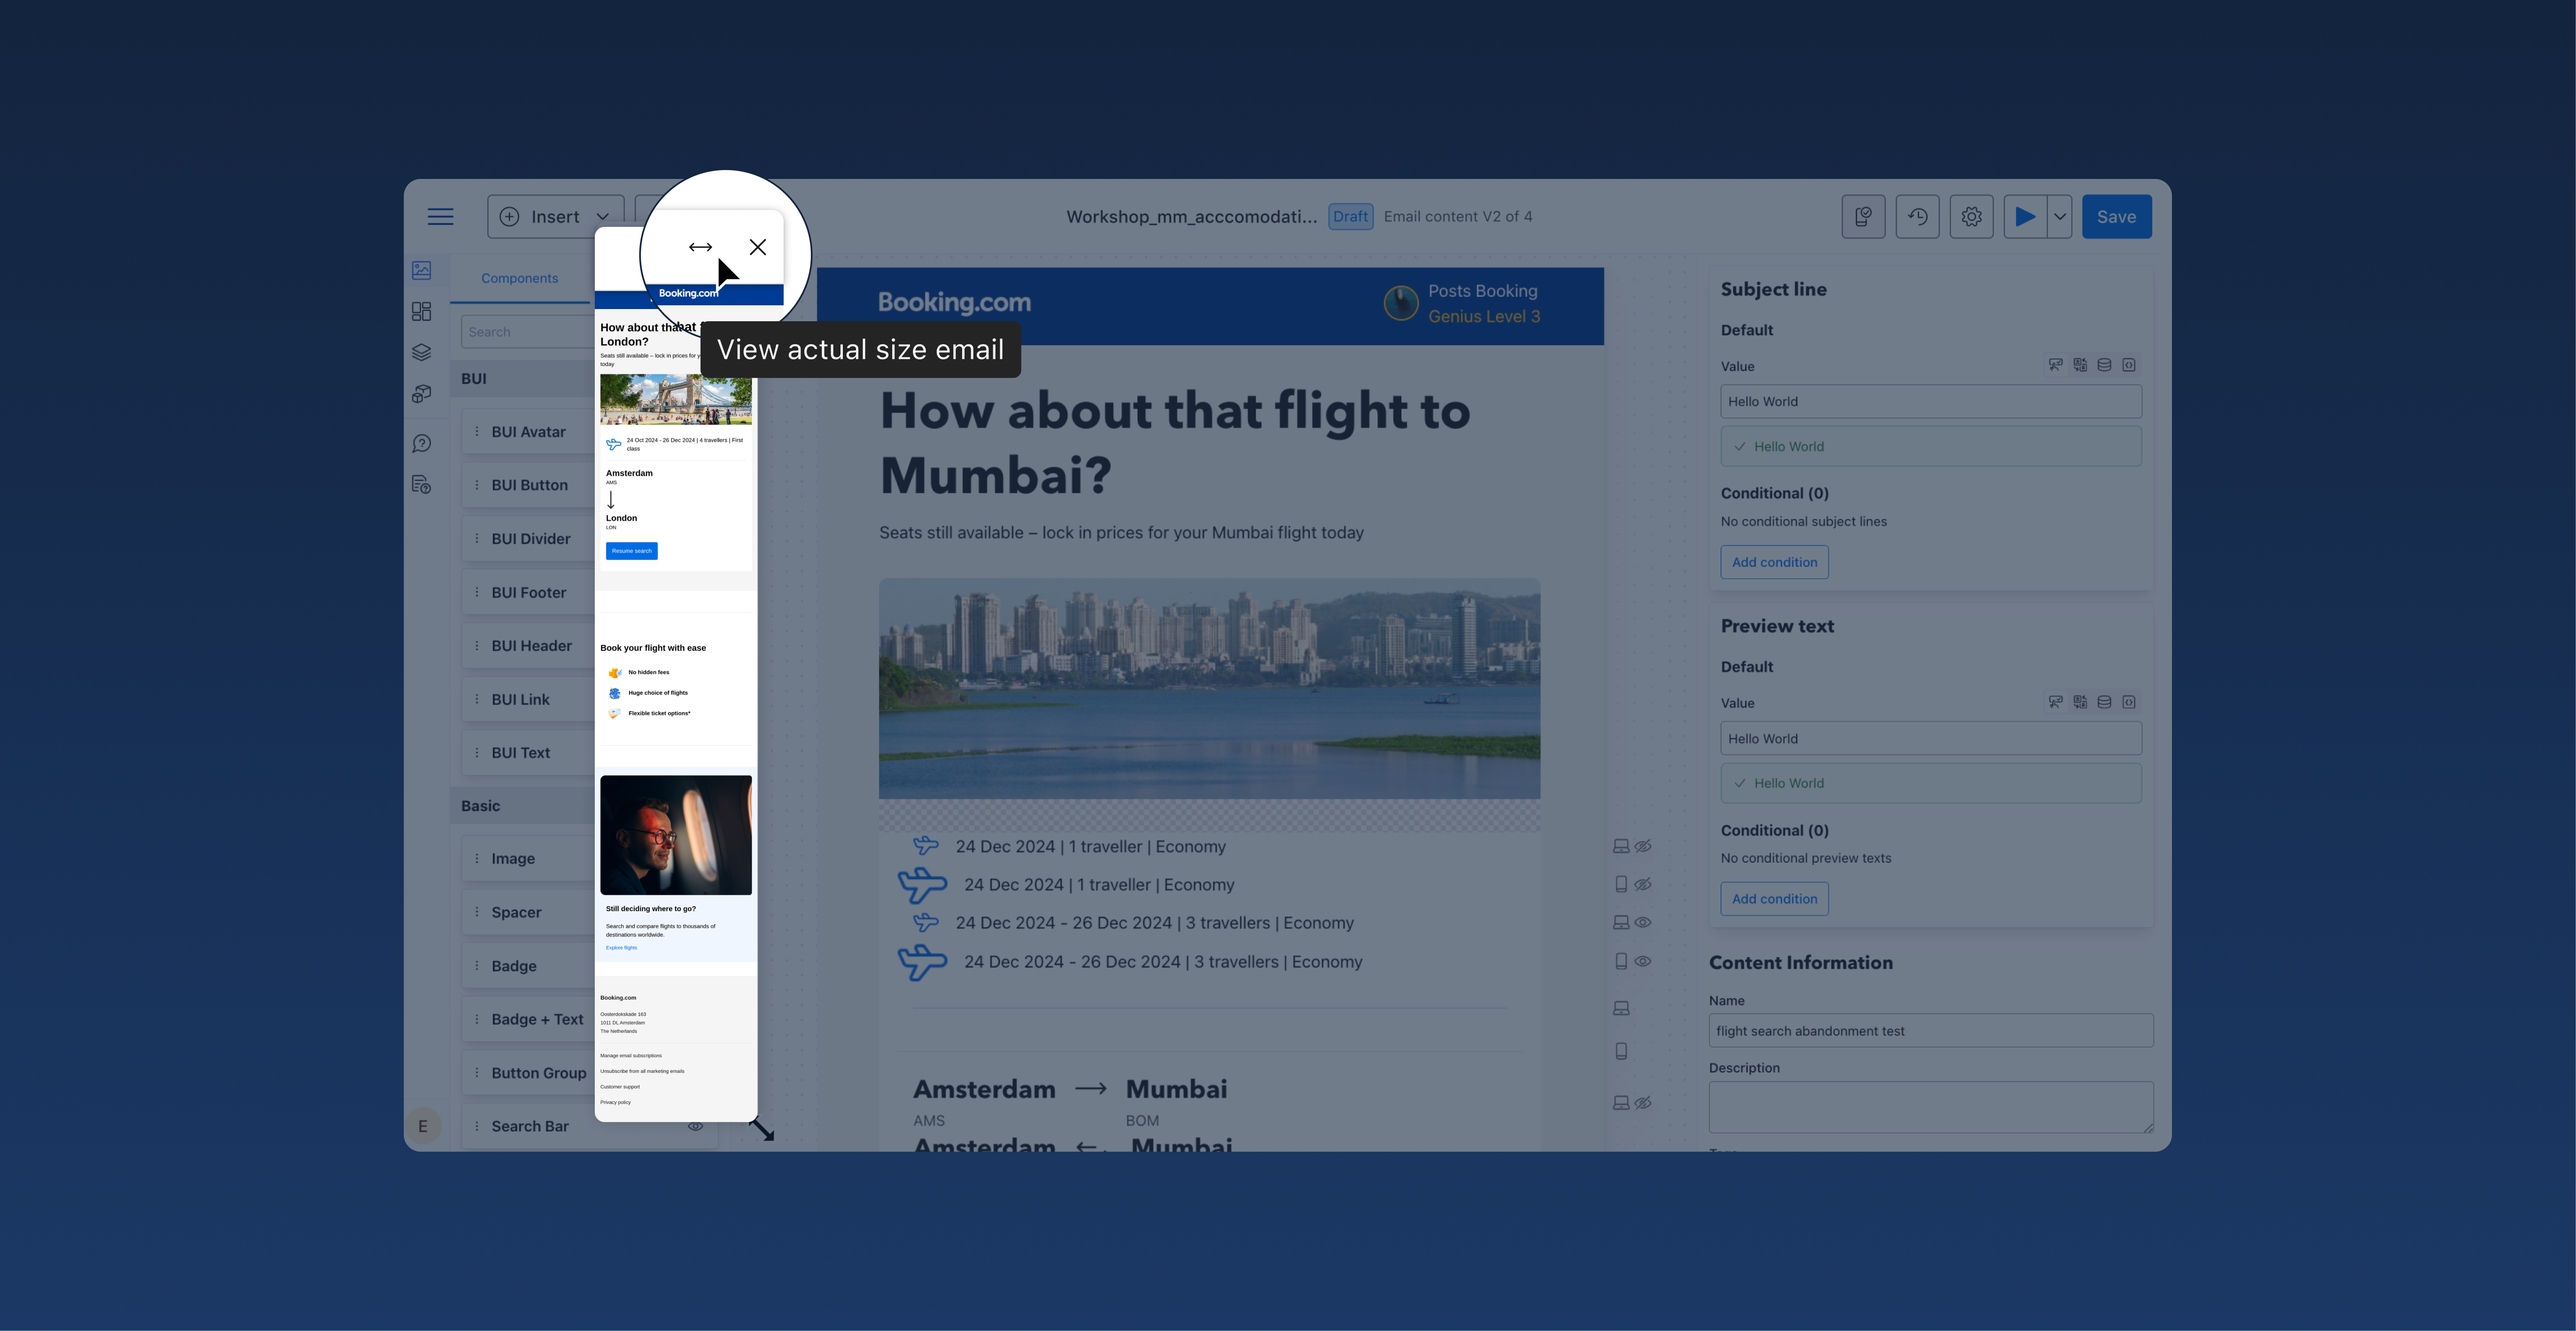Screen dimensions: 2576x1331
Task: Open the document history sidebar icon
Action: tap(422, 485)
